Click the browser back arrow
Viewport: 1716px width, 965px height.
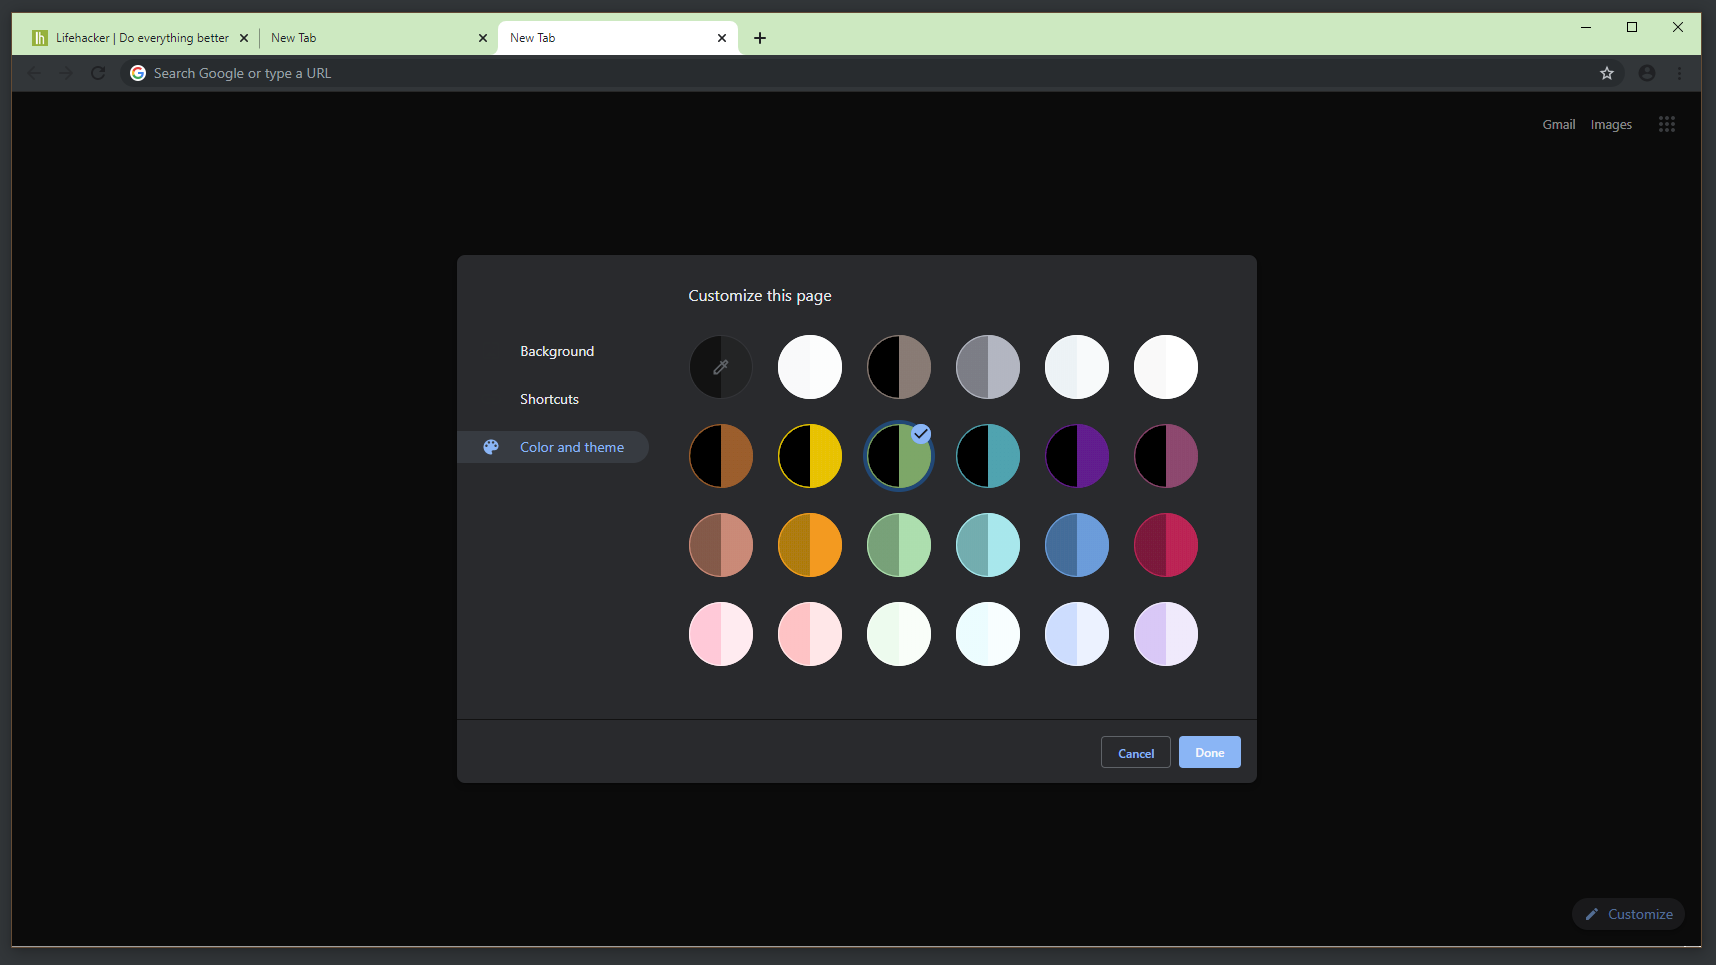[x=34, y=73]
